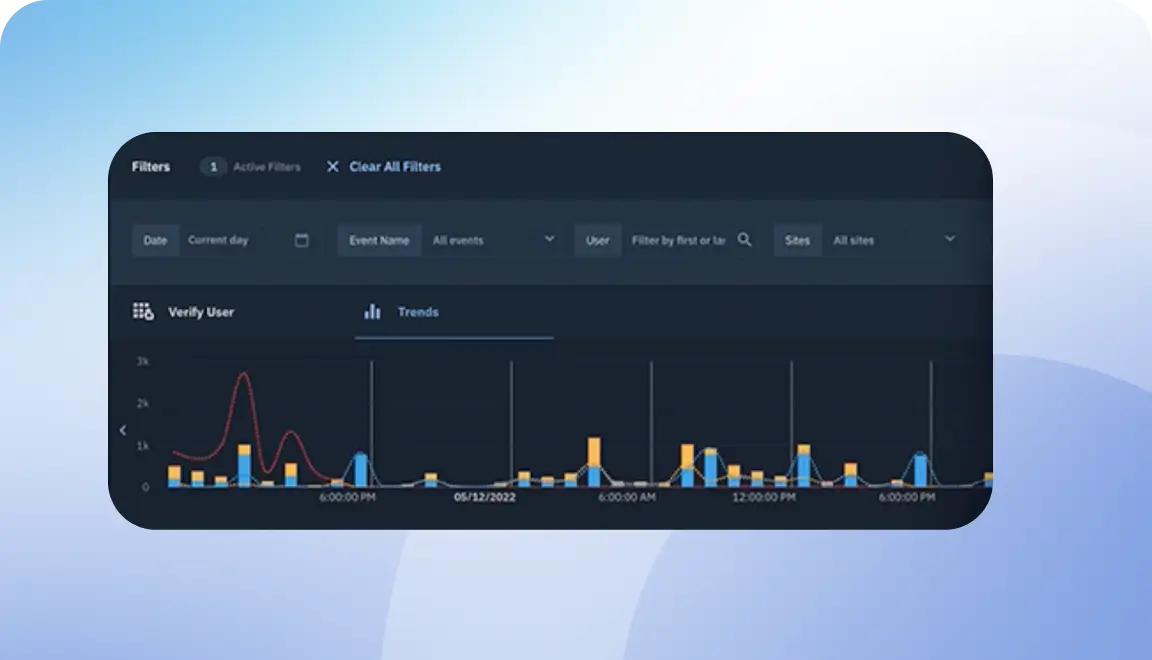This screenshot has width=1152, height=660.
Task: Click the Event Name filter label
Action: (x=379, y=240)
